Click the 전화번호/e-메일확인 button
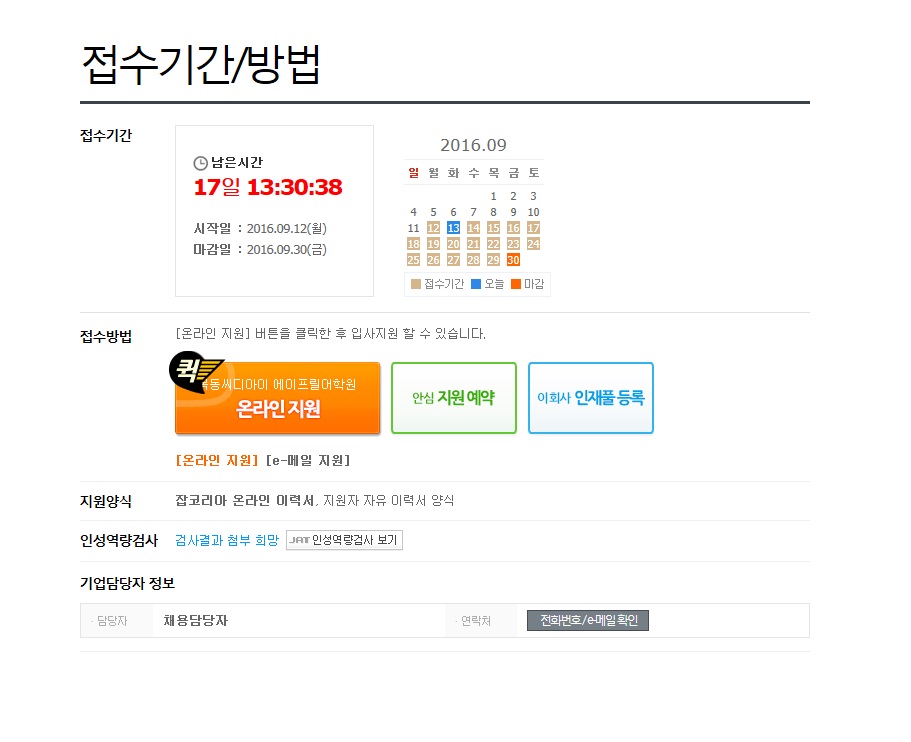The height and width of the screenshot is (742, 911). [x=588, y=621]
